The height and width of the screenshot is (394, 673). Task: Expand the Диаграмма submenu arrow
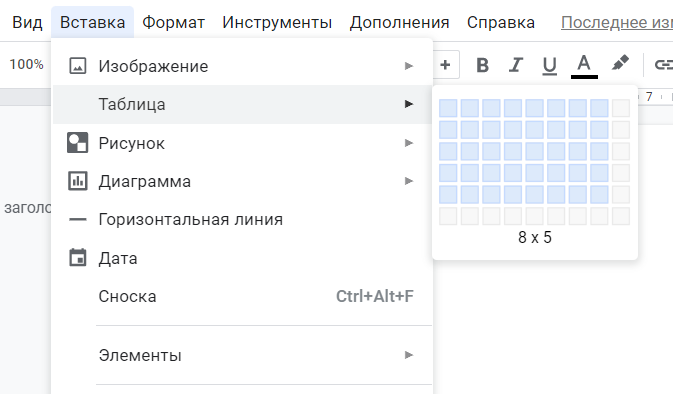point(409,181)
